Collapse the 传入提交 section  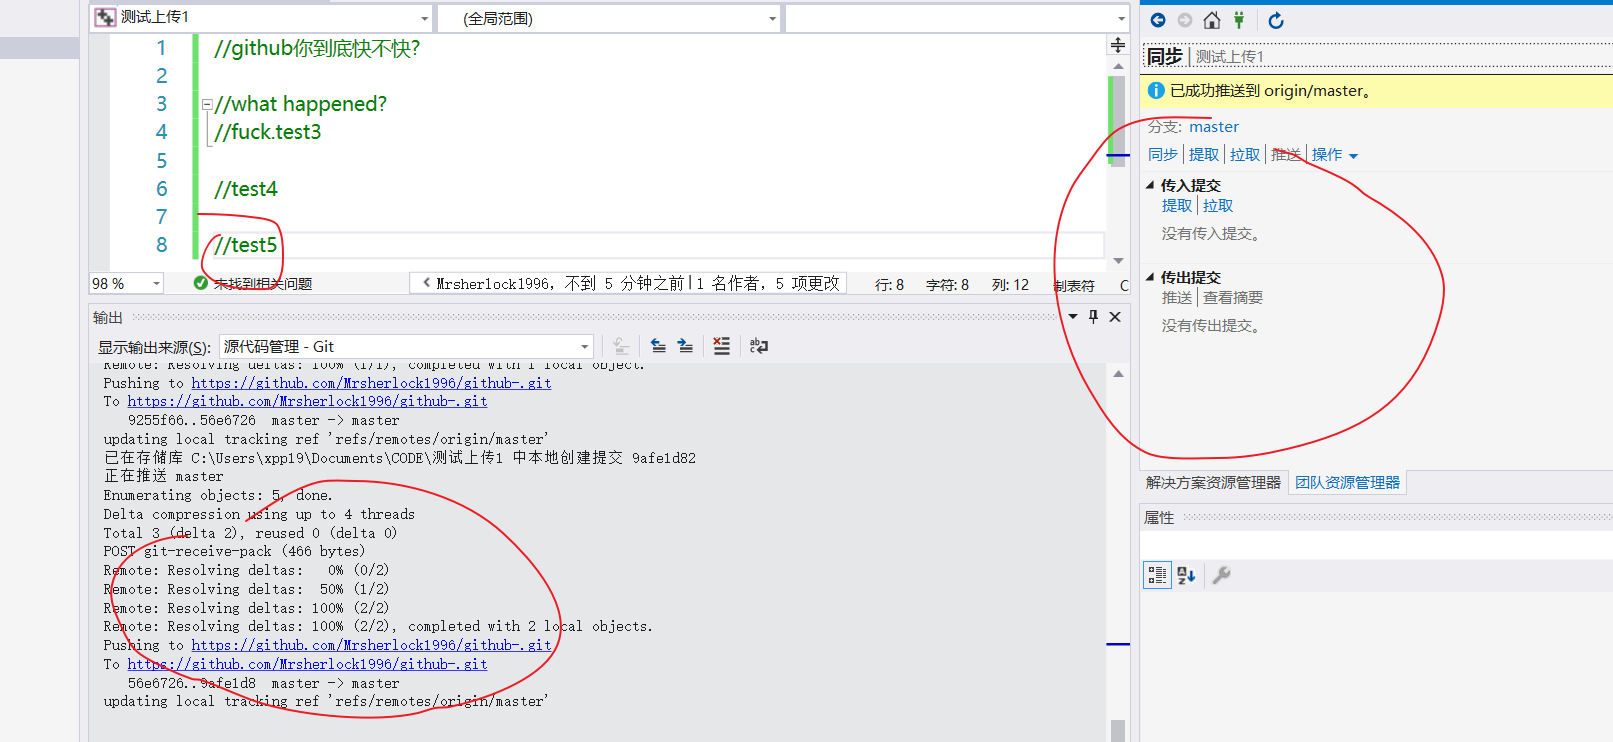pos(1150,185)
